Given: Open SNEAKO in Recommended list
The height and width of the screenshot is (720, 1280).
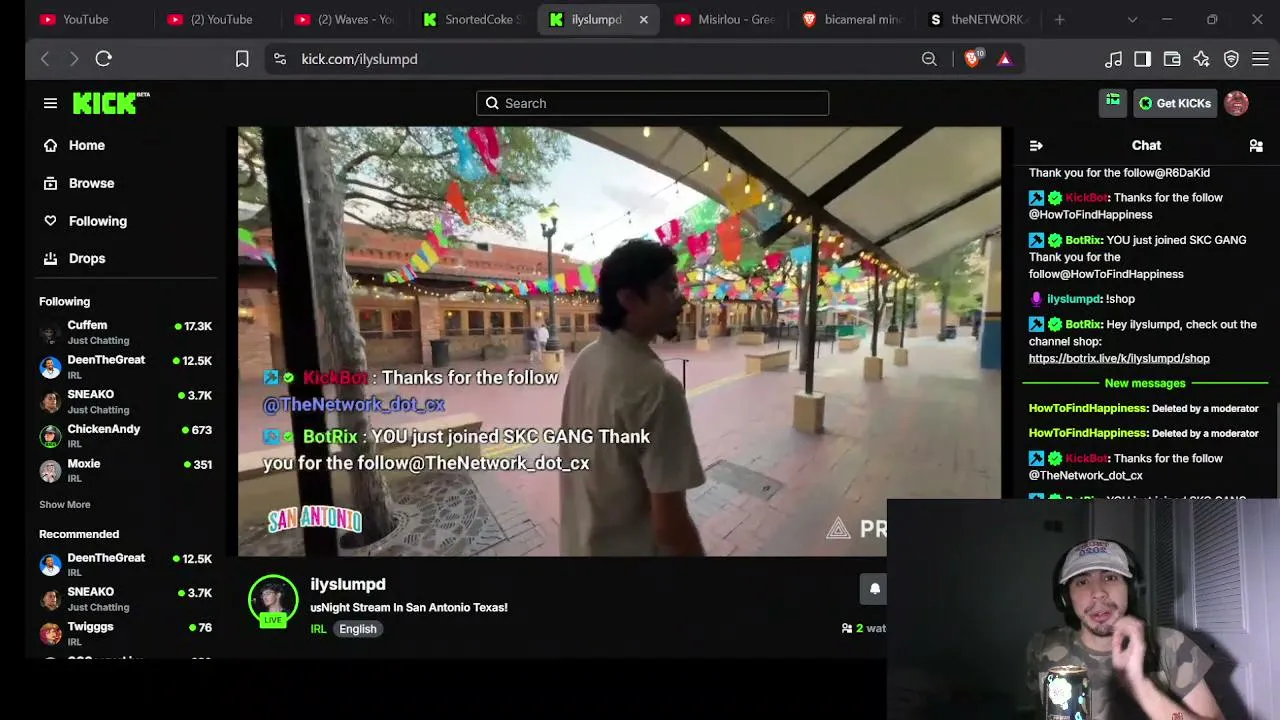Looking at the screenshot, I should pyautogui.click(x=126, y=599).
